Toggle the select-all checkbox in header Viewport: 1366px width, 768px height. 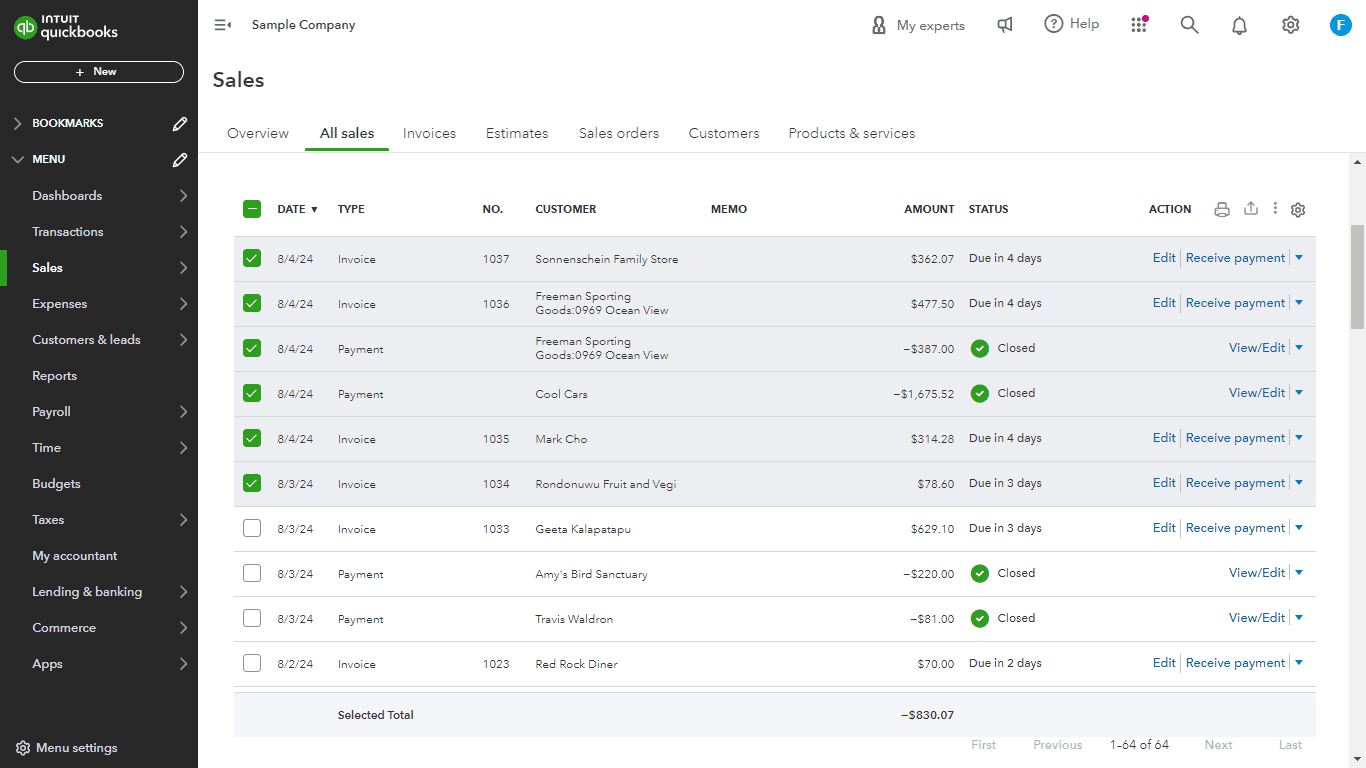click(252, 209)
